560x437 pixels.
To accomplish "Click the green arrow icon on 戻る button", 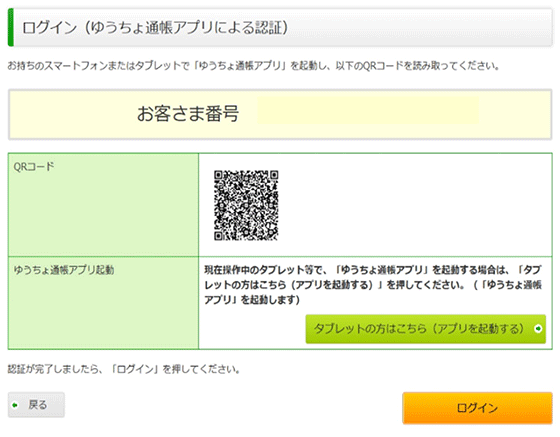I will click(15, 405).
